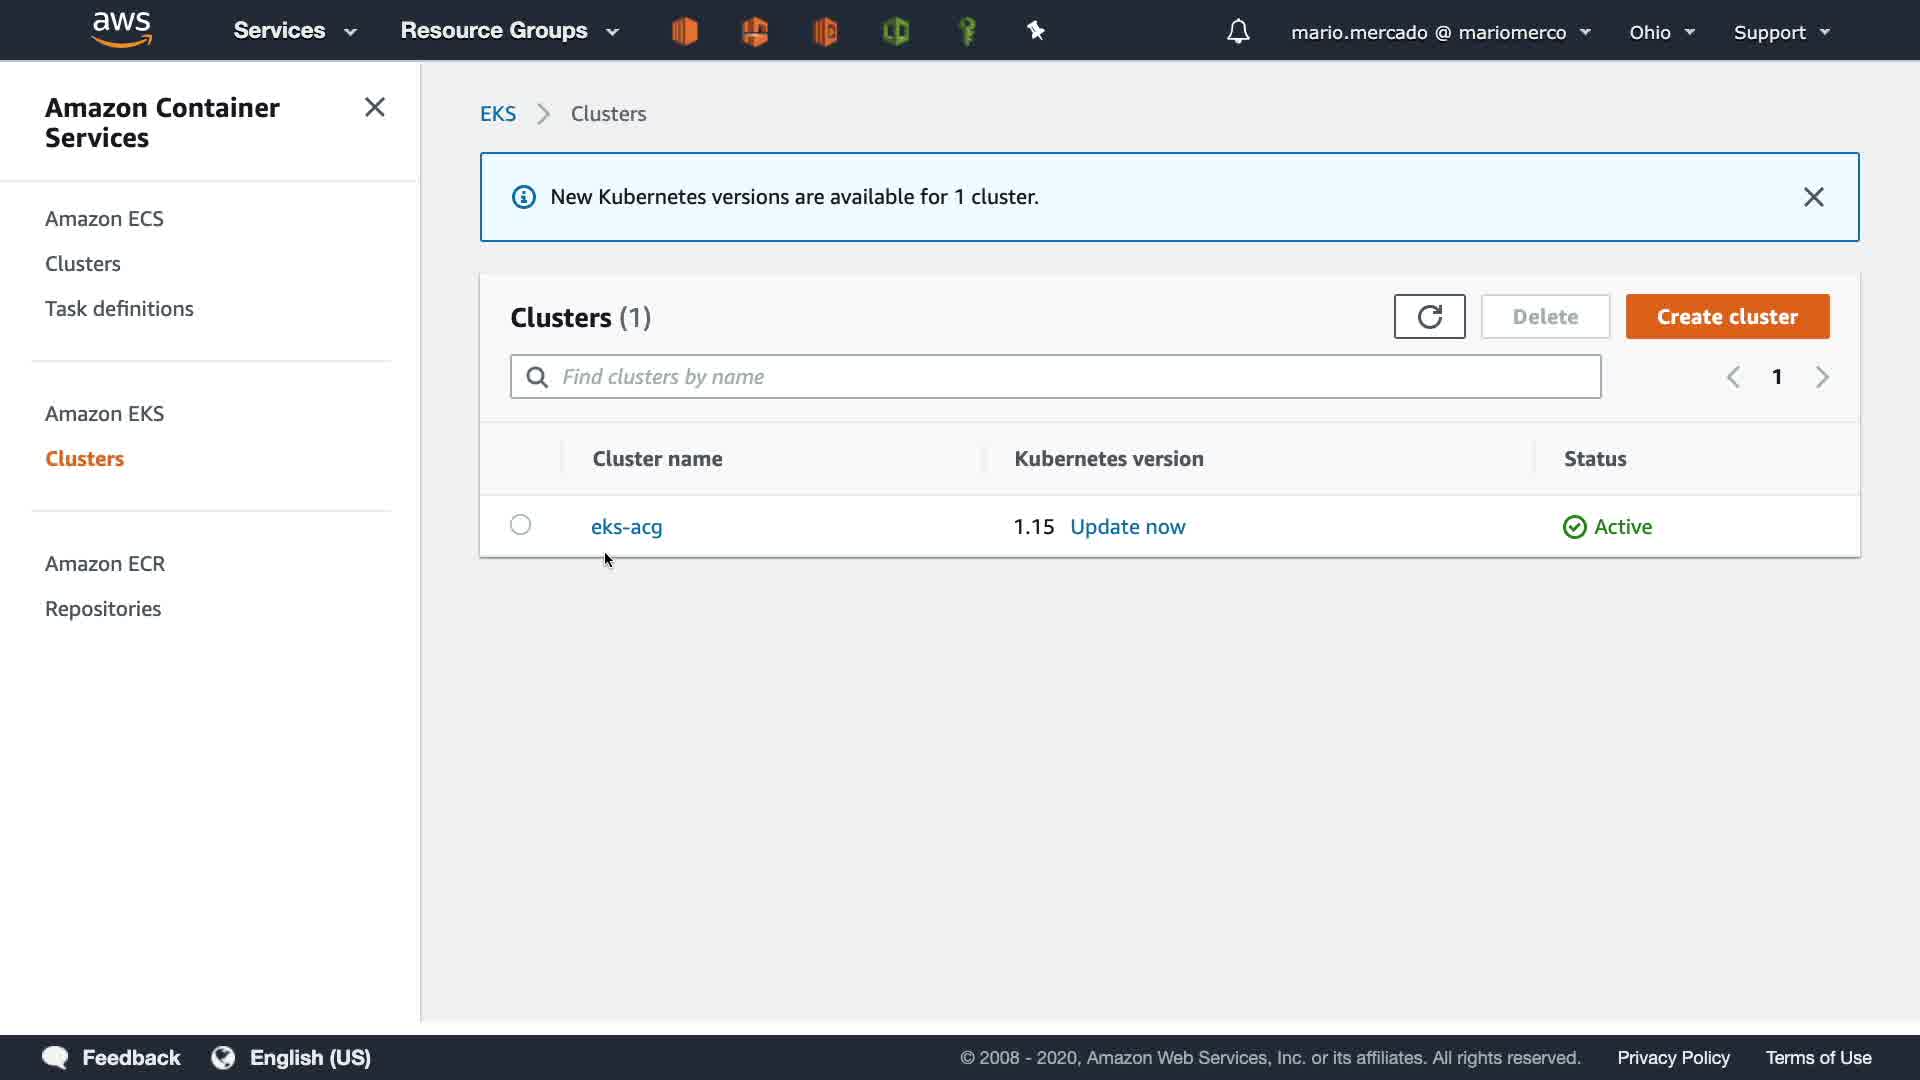Click the Create cluster button

pos(1727,317)
